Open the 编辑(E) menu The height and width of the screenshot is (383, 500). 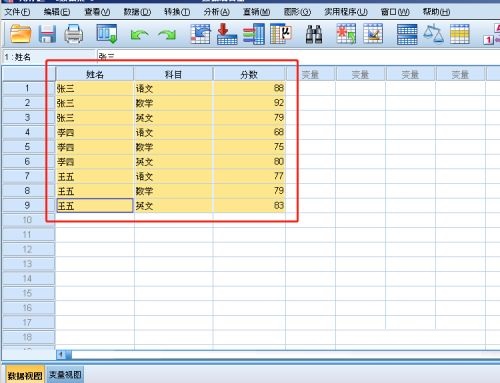tap(57, 12)
